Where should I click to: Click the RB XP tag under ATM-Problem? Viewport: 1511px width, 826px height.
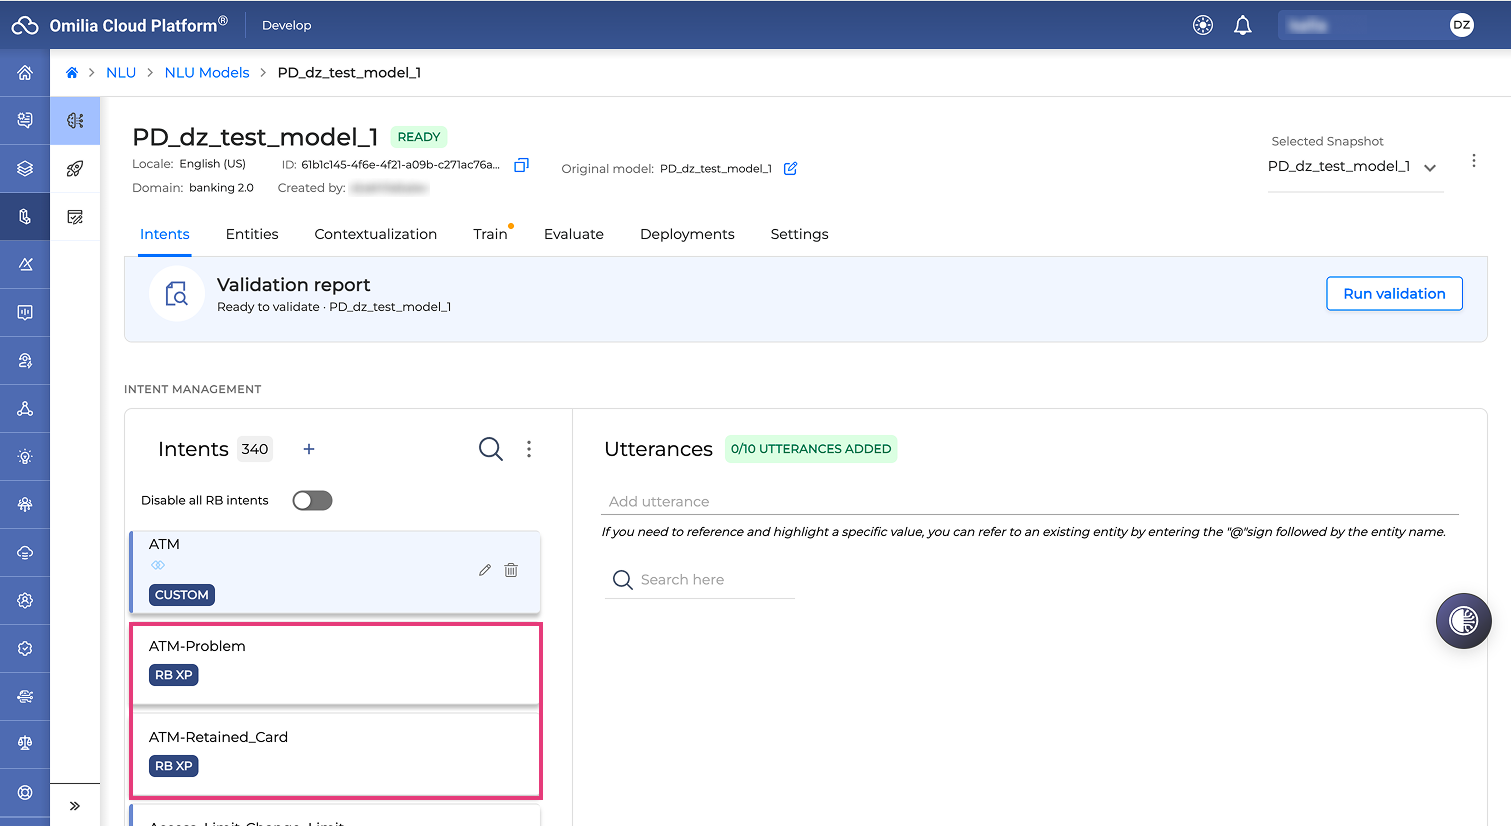point(174,675)
